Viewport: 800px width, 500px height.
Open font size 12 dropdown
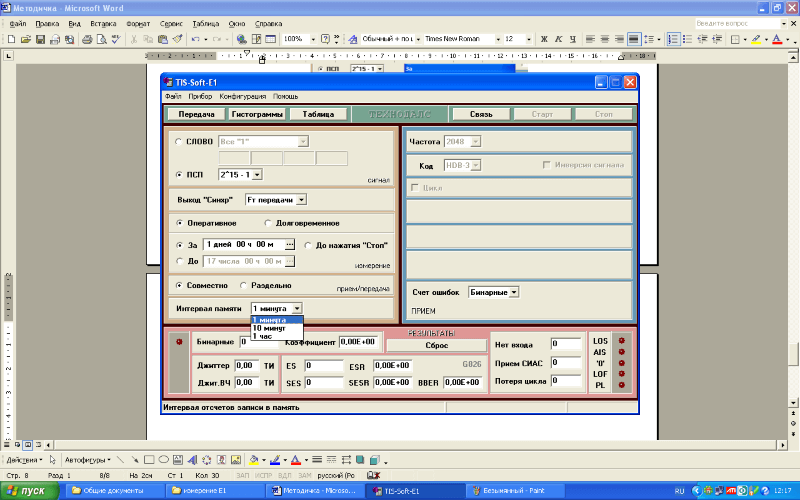529,39
